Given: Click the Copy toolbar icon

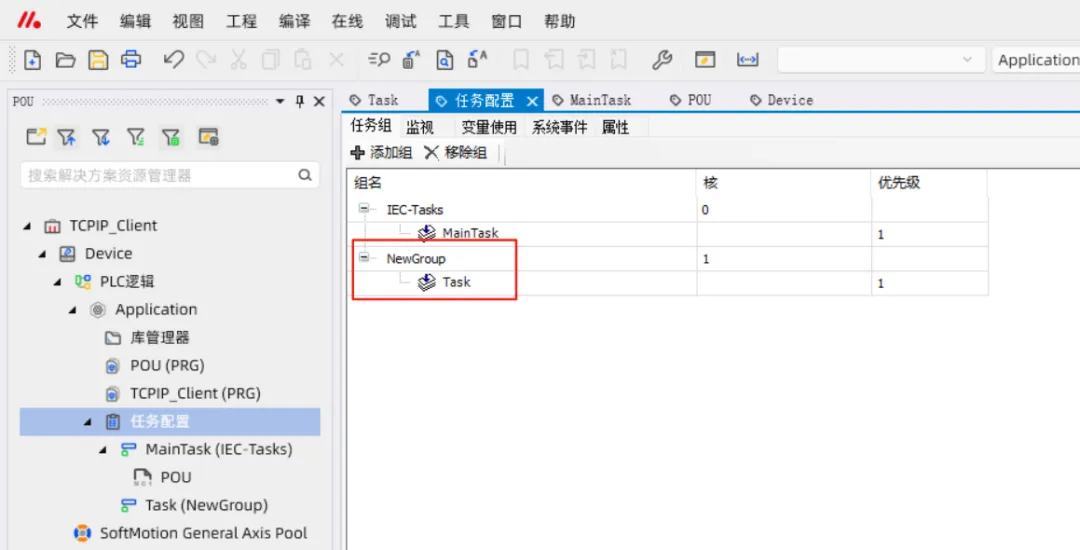Looking at the screenshot, I should tap(271, 60).
